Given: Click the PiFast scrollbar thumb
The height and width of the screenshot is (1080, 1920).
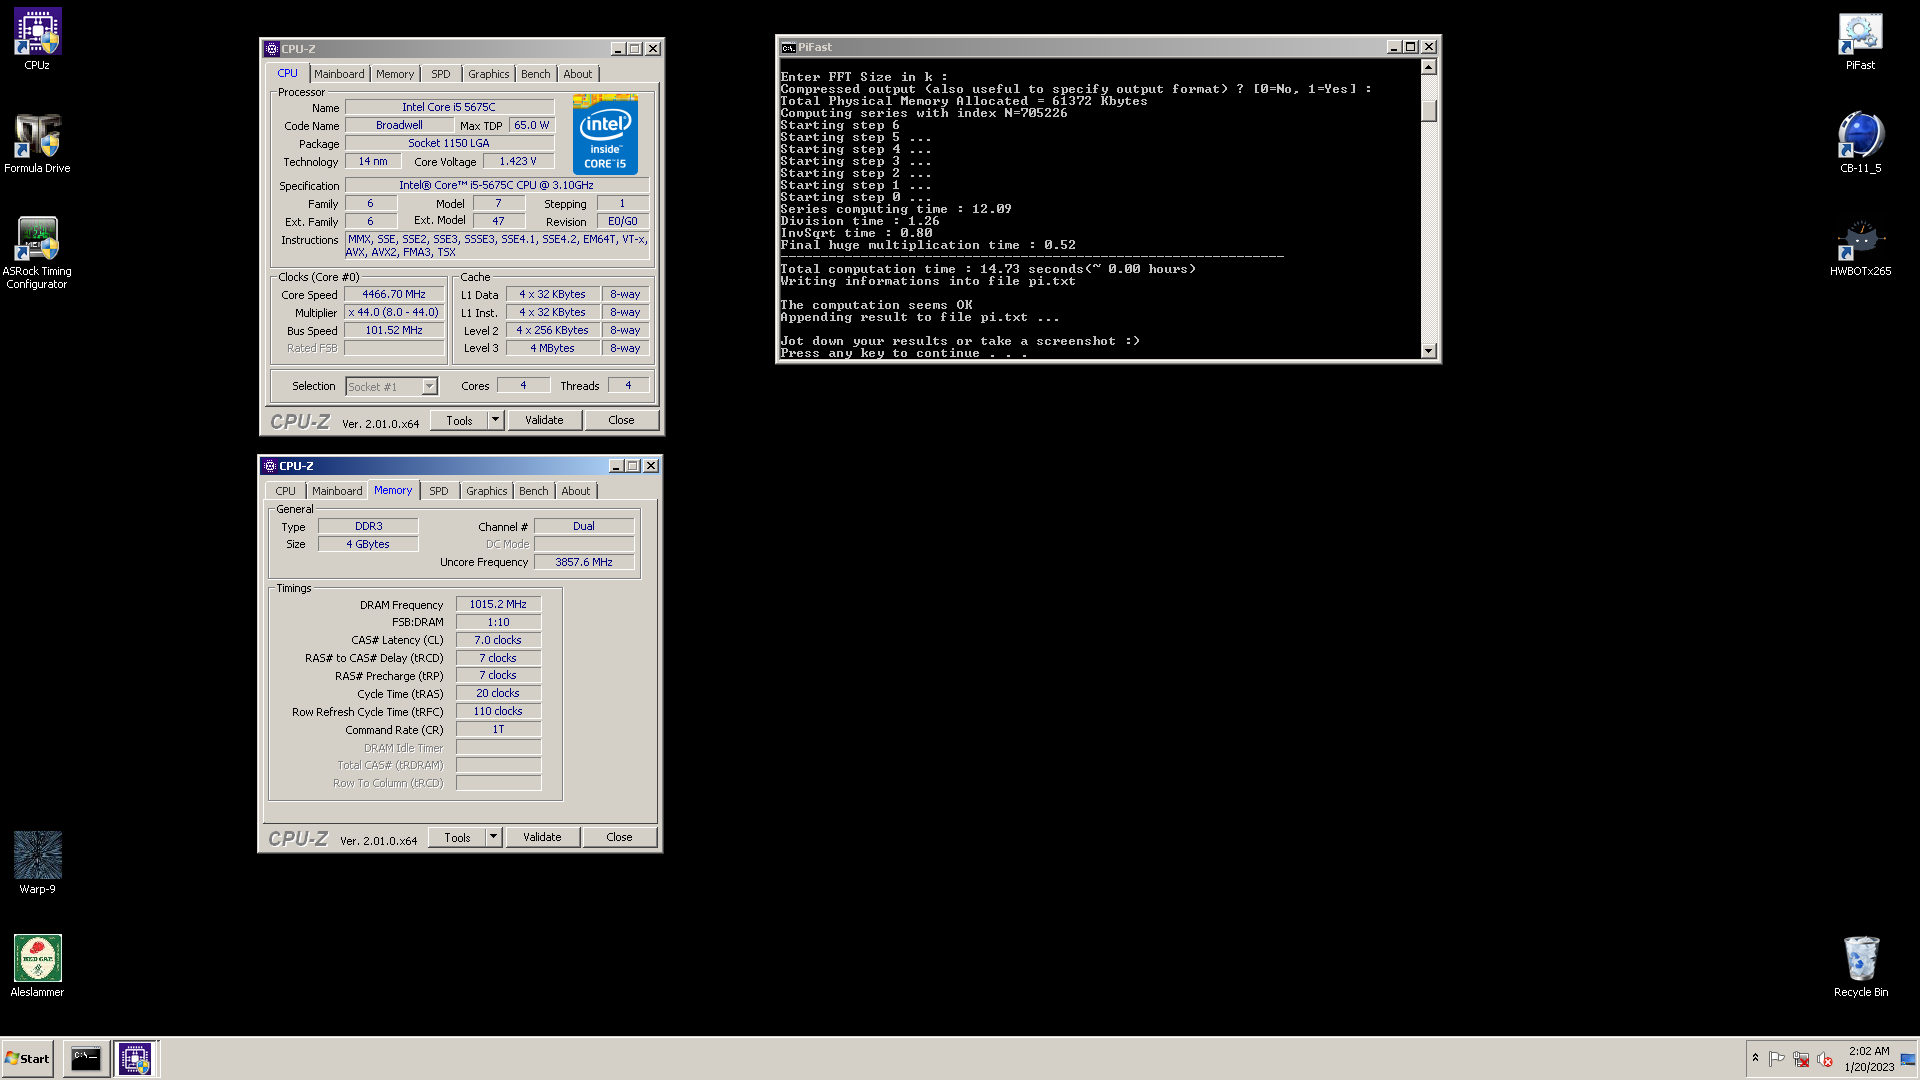Looking at the screenshot, I should click(x=1428, y=110).
